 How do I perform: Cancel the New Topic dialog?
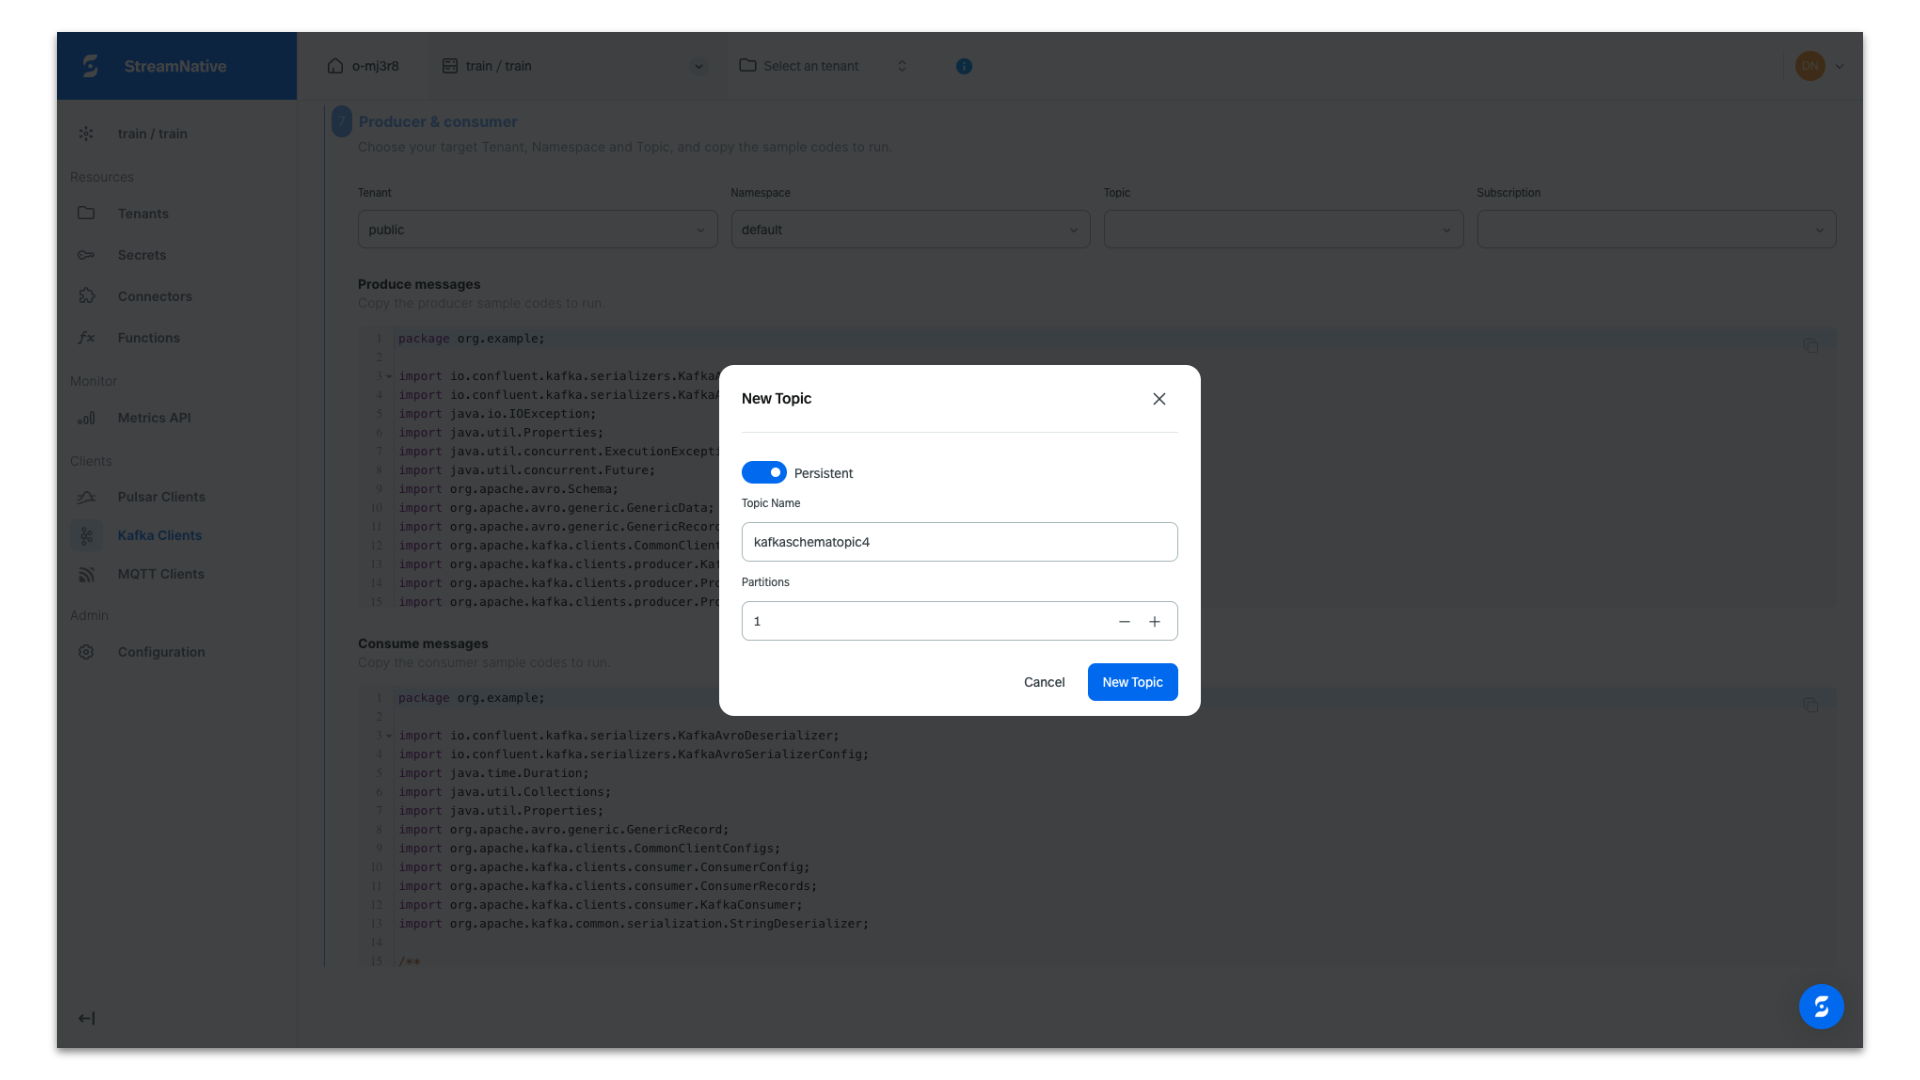point(1043,682)
